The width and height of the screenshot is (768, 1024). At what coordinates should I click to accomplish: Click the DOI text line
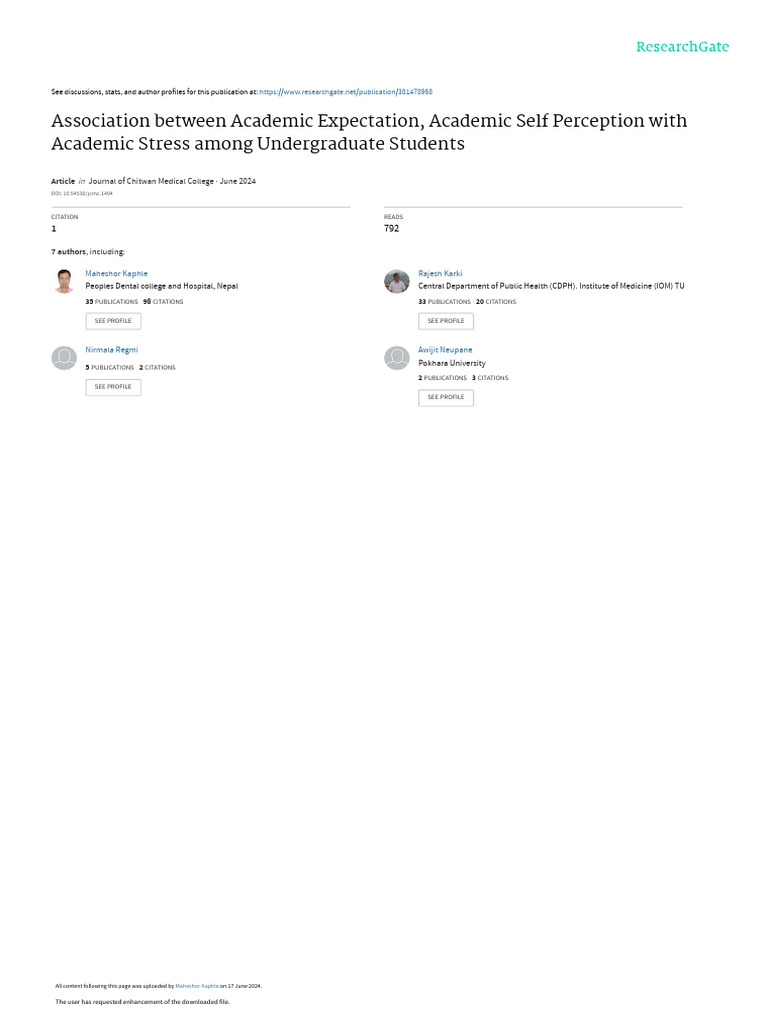(82, 193)
